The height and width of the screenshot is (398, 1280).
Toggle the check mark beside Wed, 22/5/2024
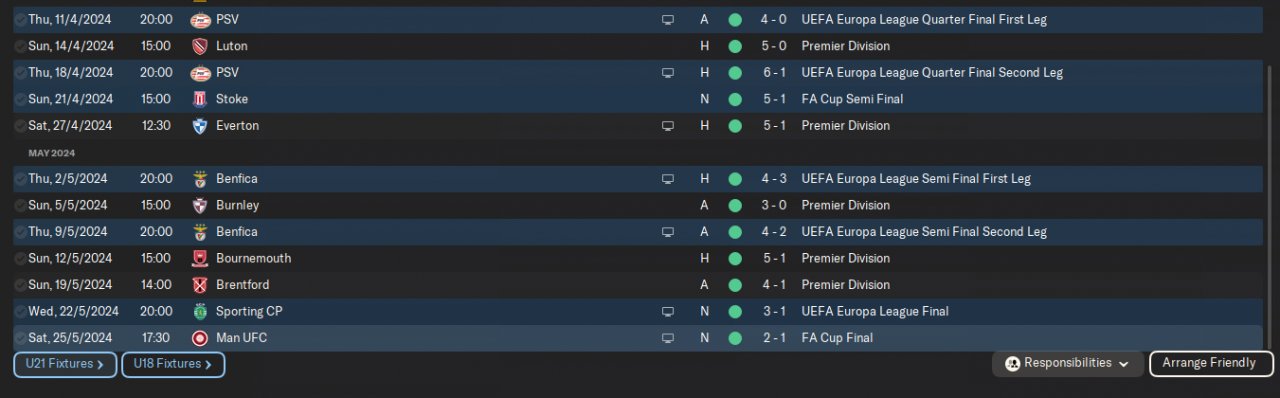[x=20, y=311]
